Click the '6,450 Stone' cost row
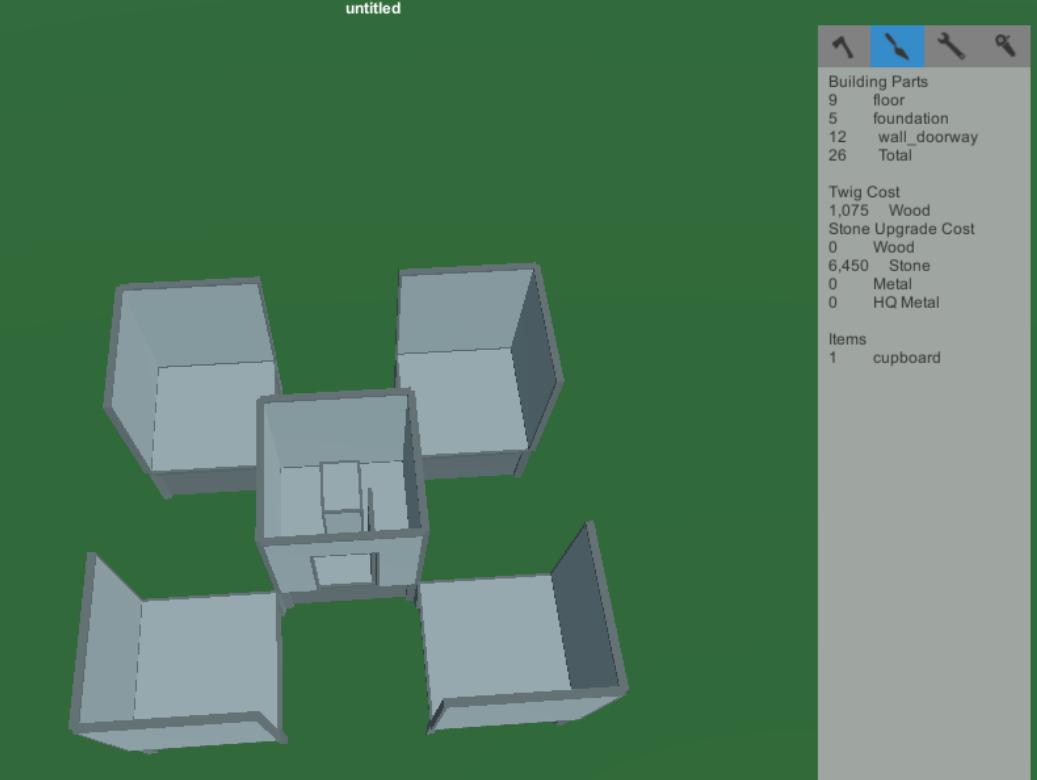1037x780 pixels. pyautogui.click(x=879, y=265)
